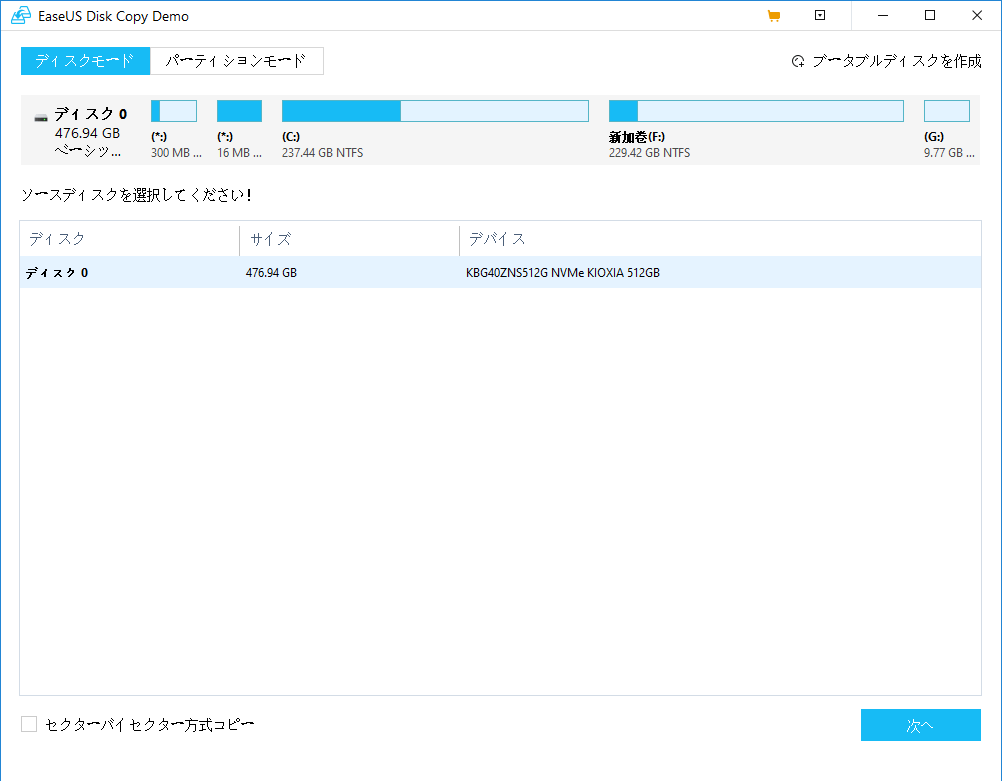Click the bootable disk creation circular icon
1002x781 pixels.
pos(797,60)
